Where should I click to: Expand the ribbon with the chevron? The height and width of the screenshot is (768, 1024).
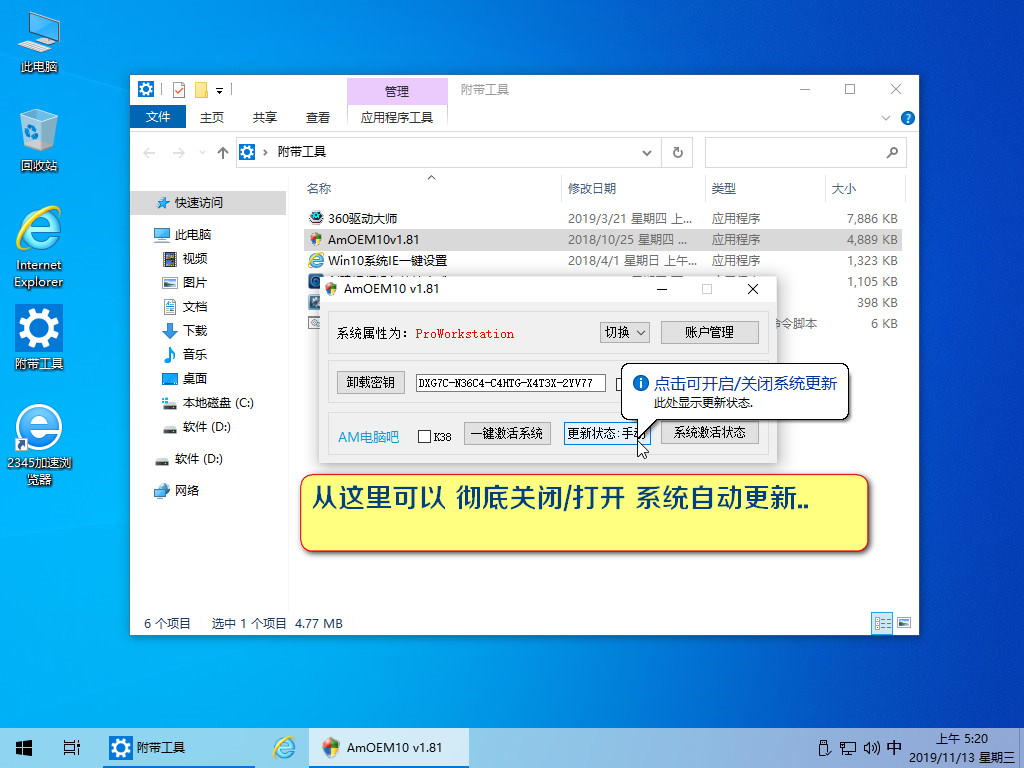coord(886,118)
